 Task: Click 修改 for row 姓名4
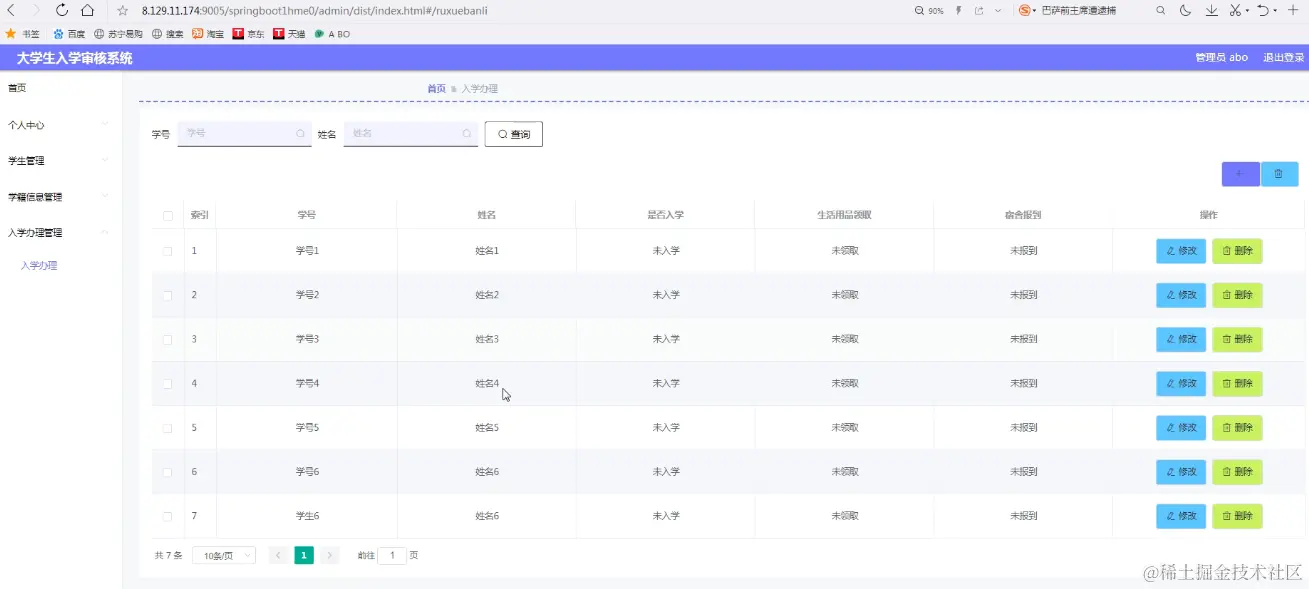click(x=1181, y=383)
